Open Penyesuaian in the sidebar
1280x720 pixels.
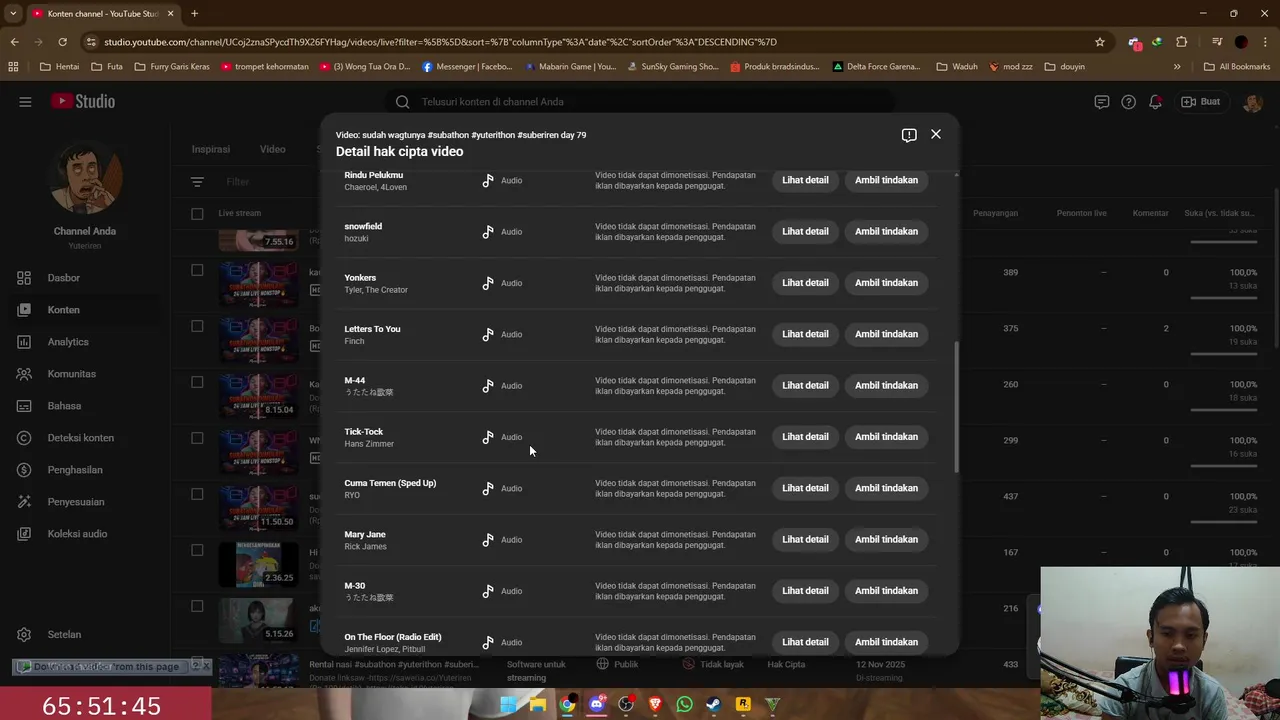click(x=75, y=502)
